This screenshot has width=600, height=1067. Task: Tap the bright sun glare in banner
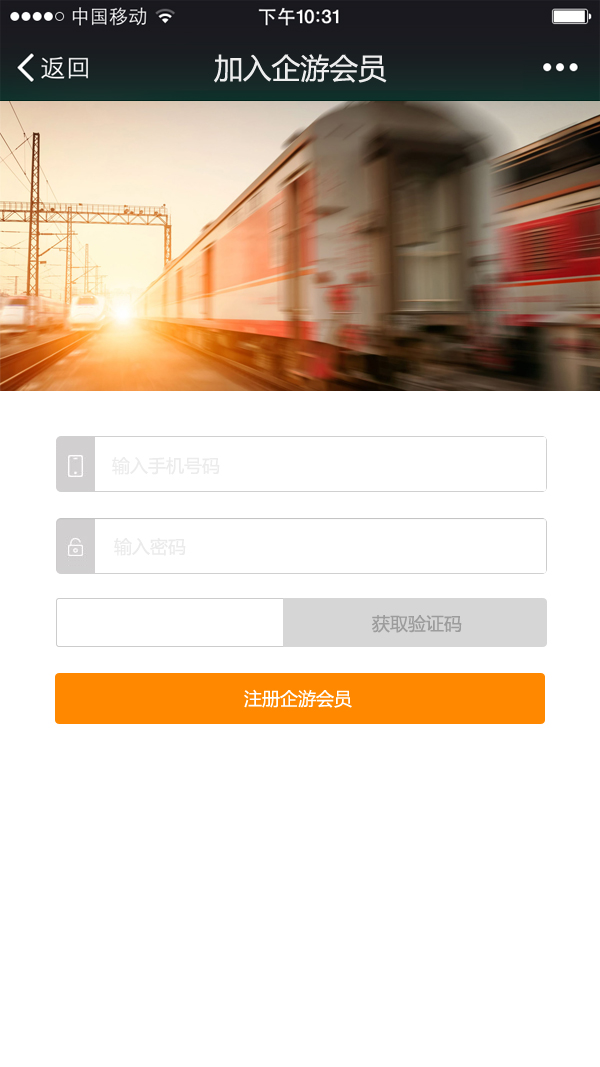coord(122,312)
